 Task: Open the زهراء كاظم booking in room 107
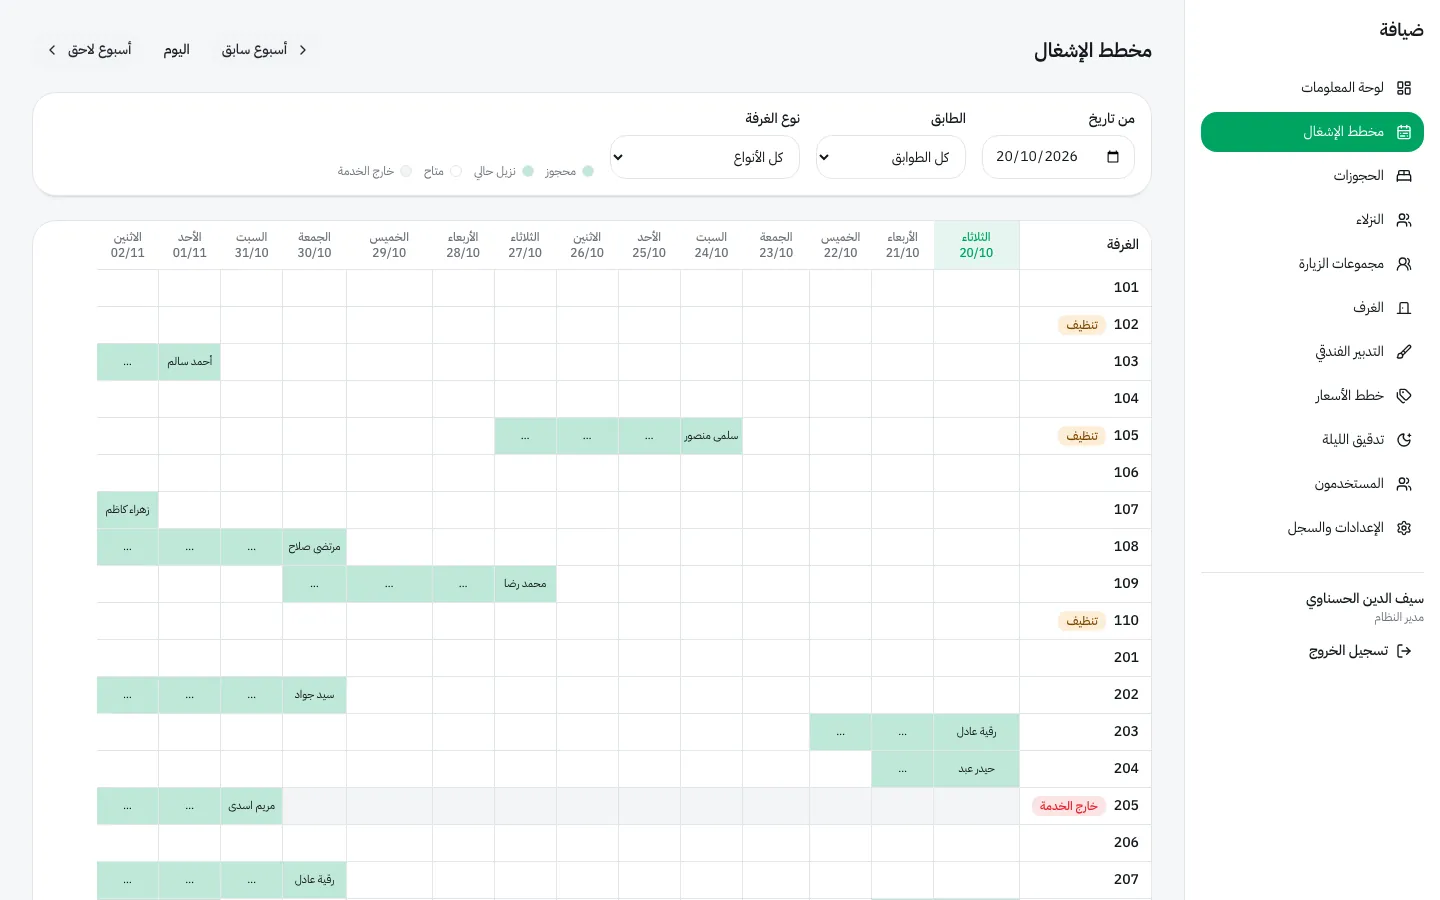(x=128, y=510)
